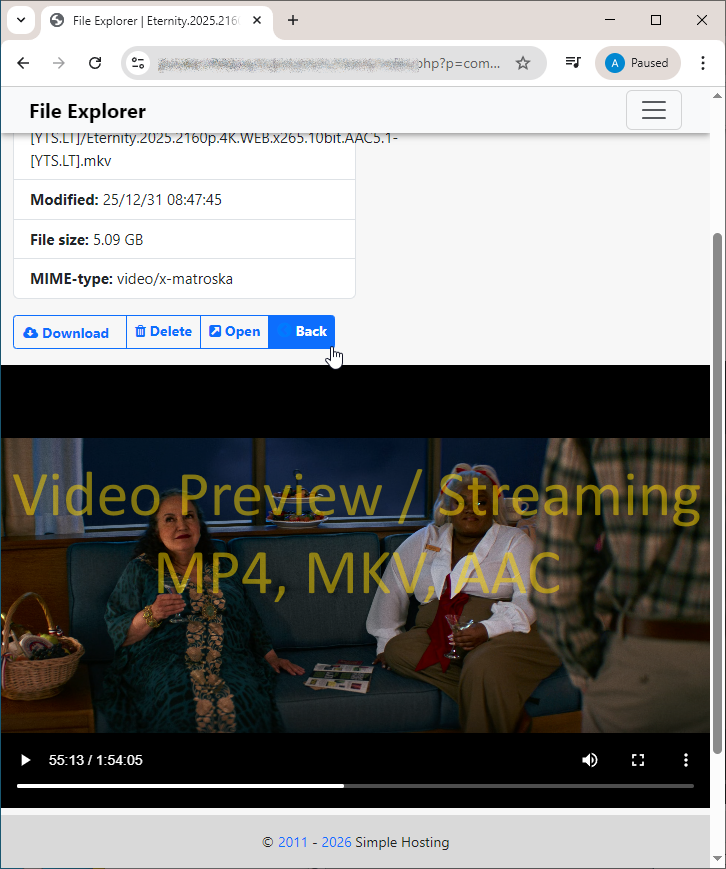Viewport: 726px width, 869px height.
Task: Close the File Explorer tab
Action: click(x=257, y=21)
